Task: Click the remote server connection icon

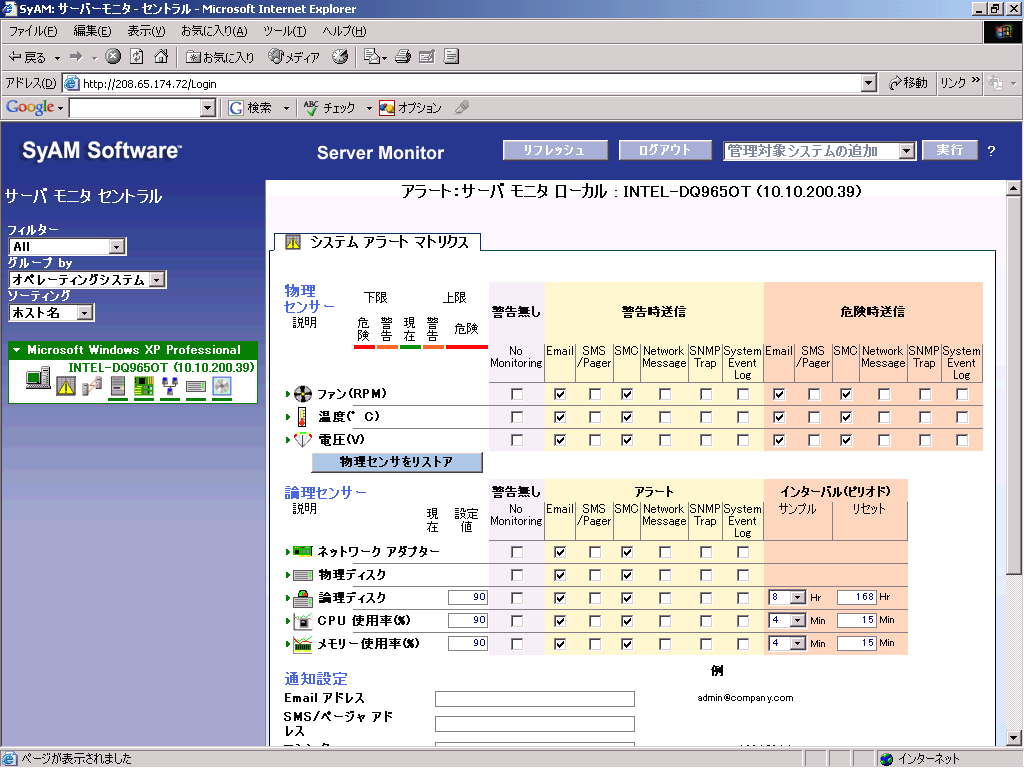Action: (x=92, y=385)
